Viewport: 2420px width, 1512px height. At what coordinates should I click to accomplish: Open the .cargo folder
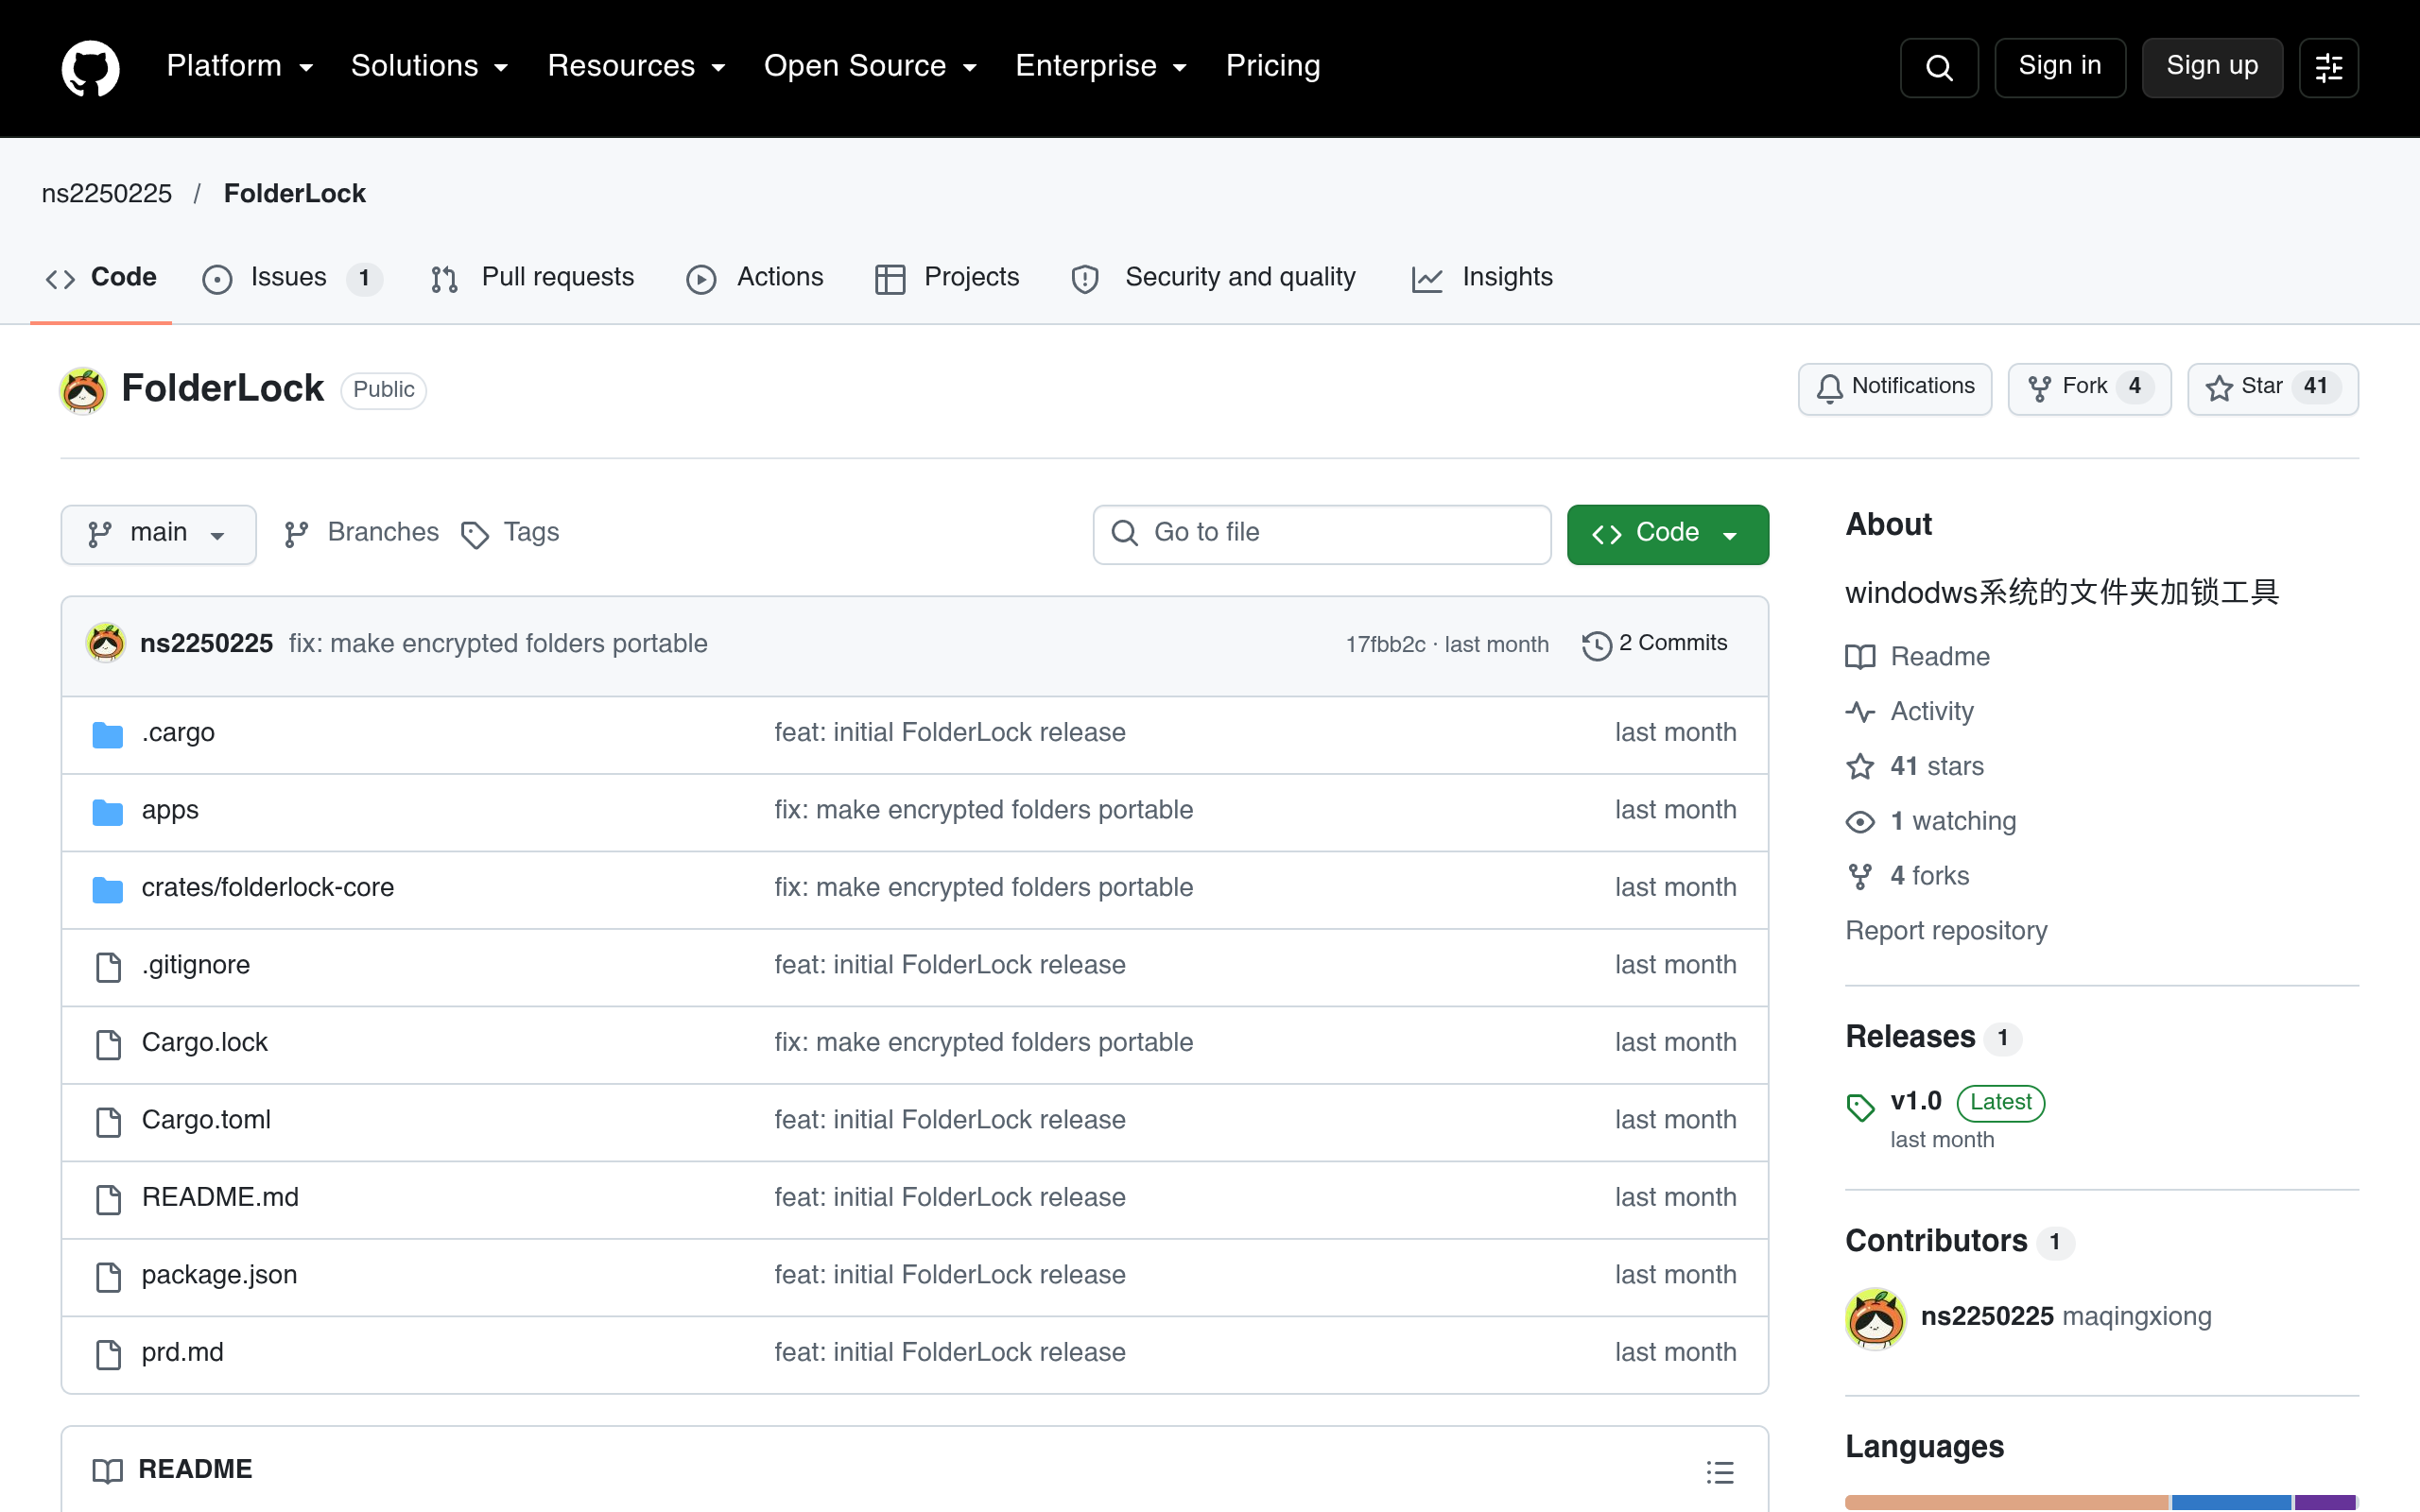[x=178, y=733]
